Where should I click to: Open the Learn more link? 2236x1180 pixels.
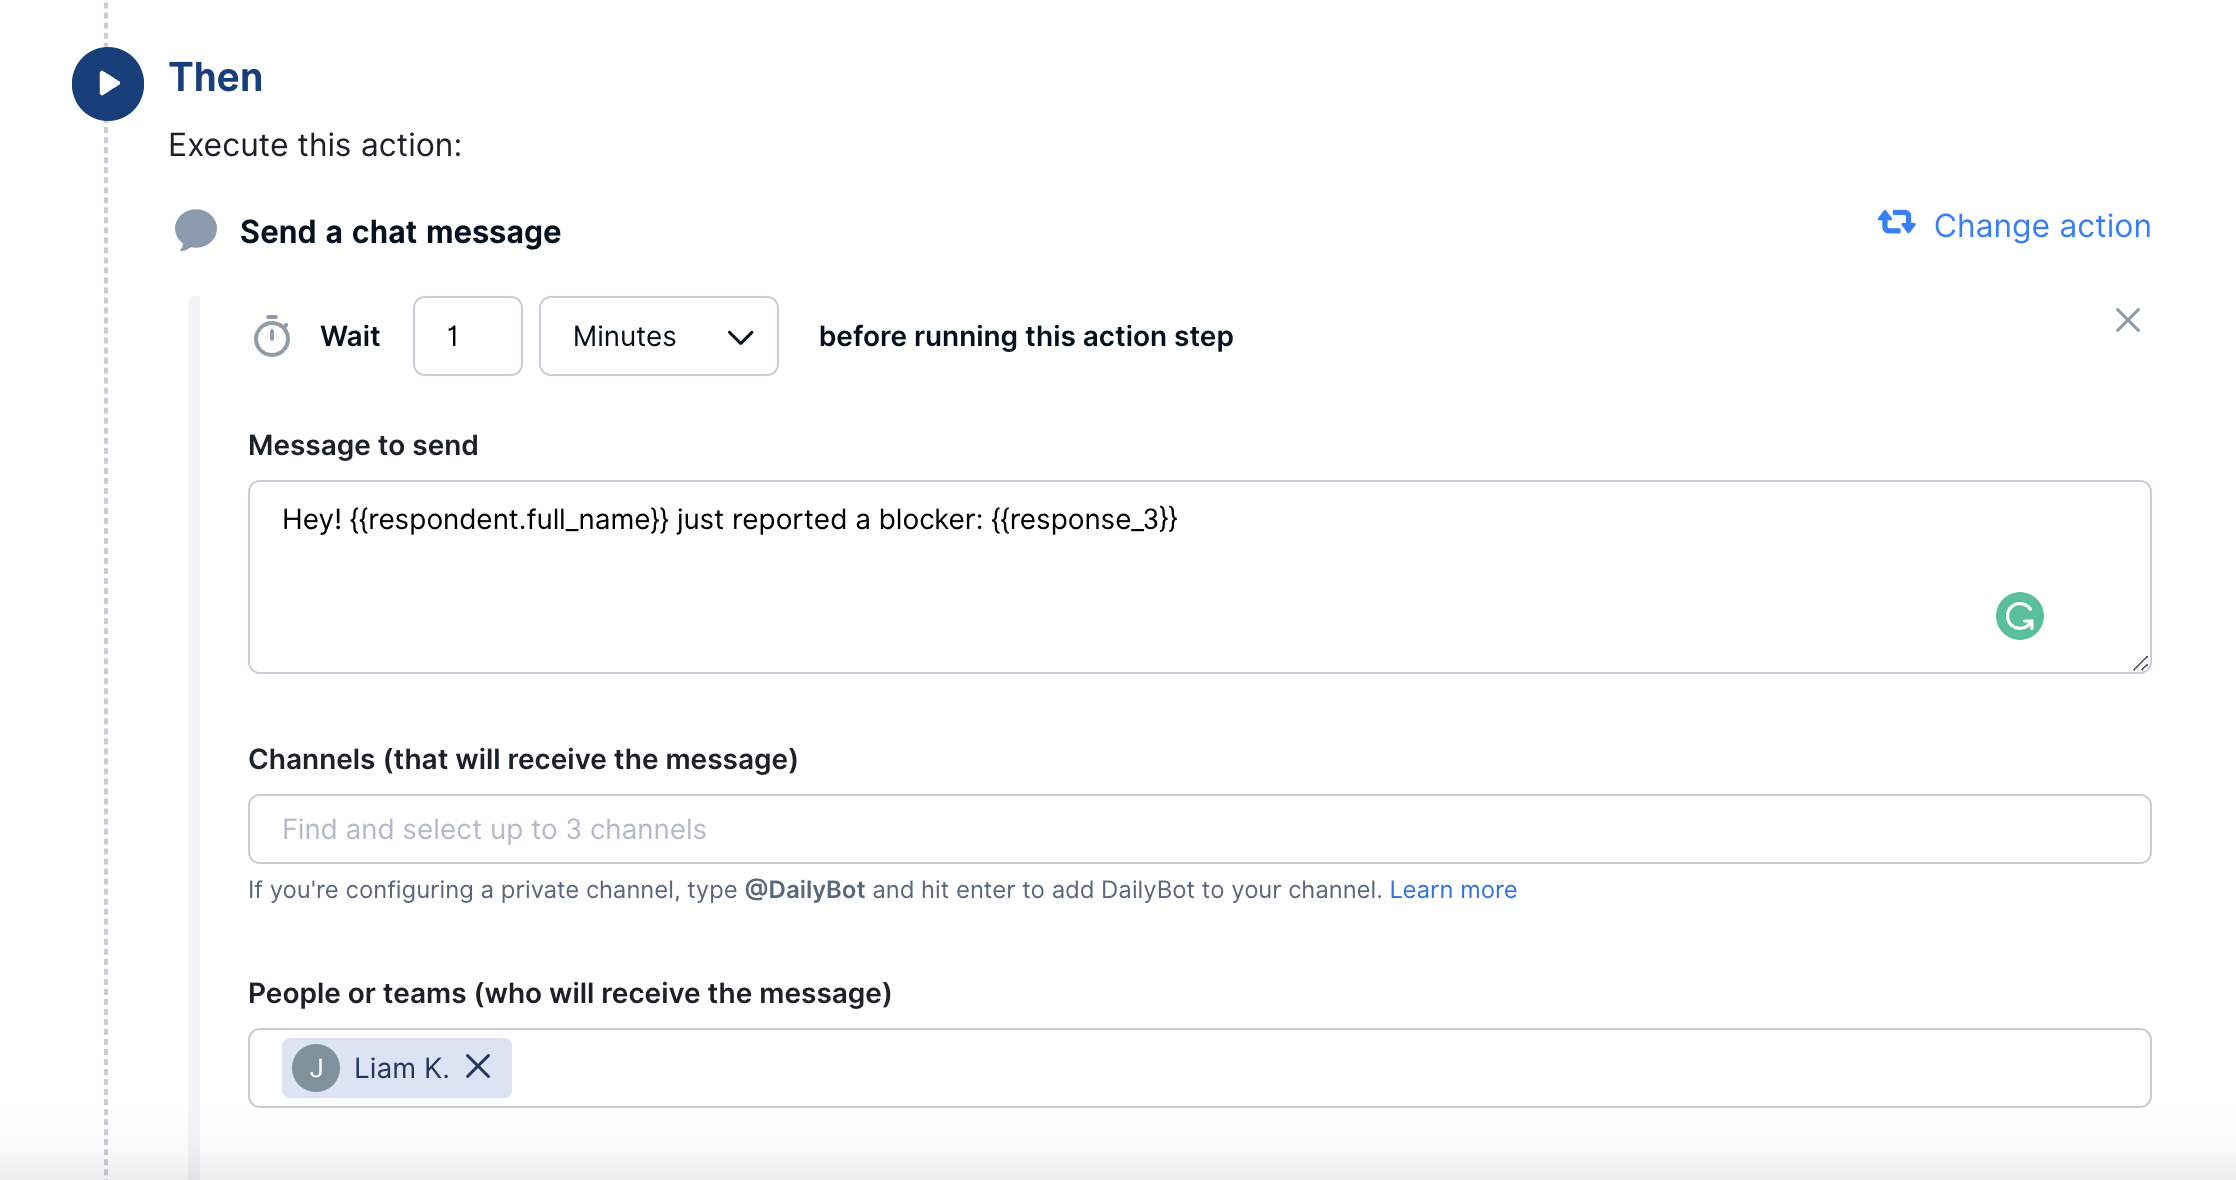[x=1453, y=890]
